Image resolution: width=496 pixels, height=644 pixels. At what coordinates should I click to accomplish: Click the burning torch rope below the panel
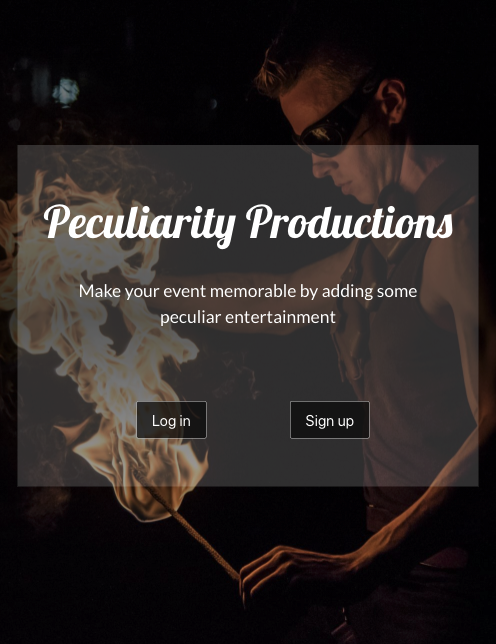point(193,530)
